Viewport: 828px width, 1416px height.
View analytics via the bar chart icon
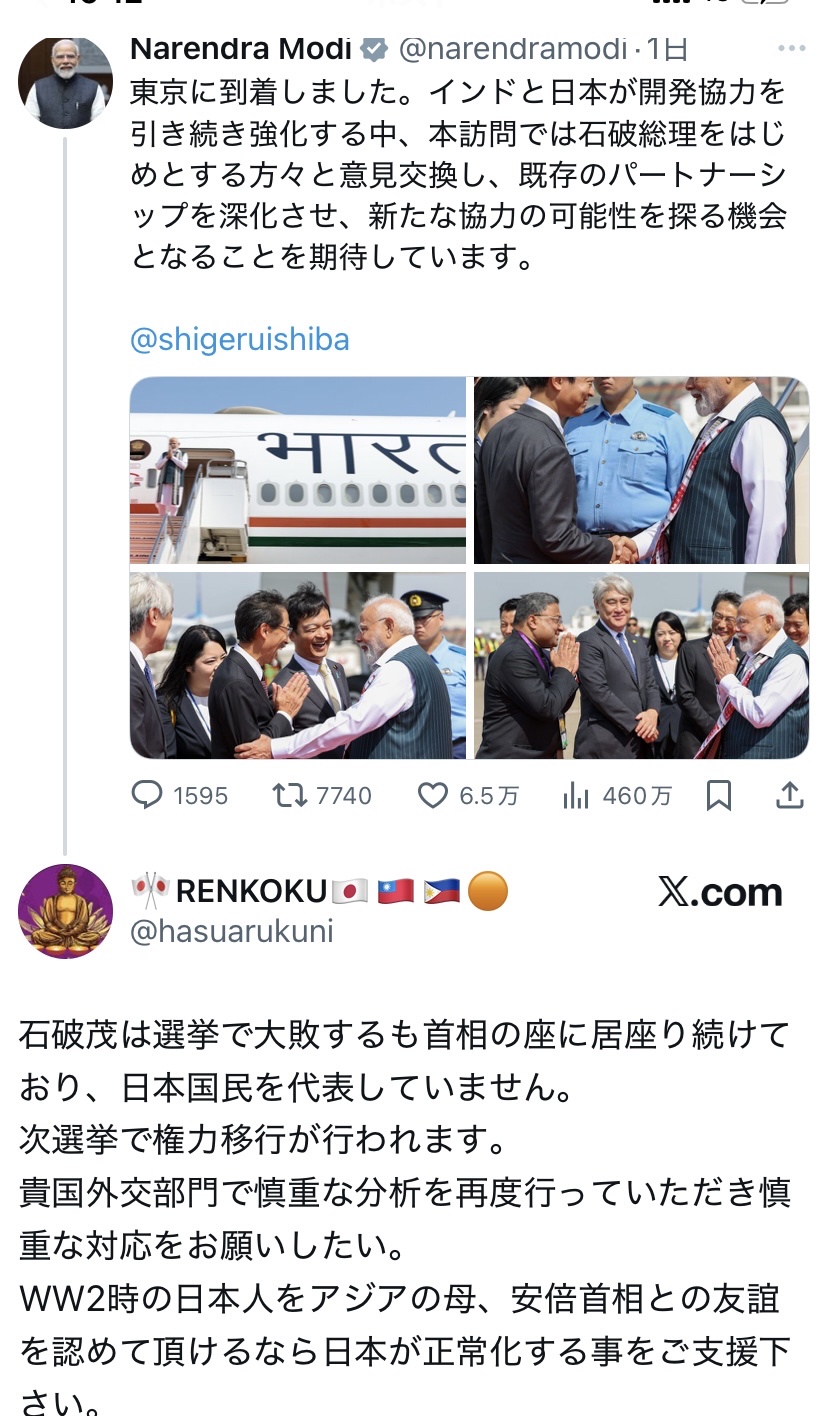tap(576, 795)
